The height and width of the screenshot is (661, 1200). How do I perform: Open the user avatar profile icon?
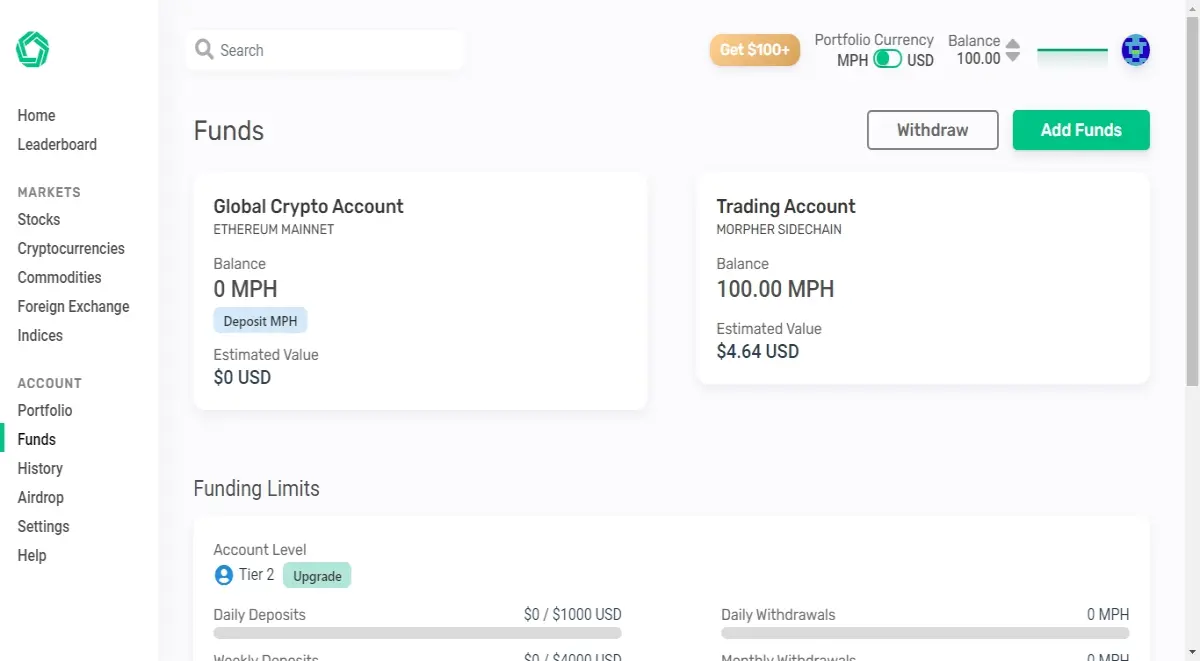1135,50
